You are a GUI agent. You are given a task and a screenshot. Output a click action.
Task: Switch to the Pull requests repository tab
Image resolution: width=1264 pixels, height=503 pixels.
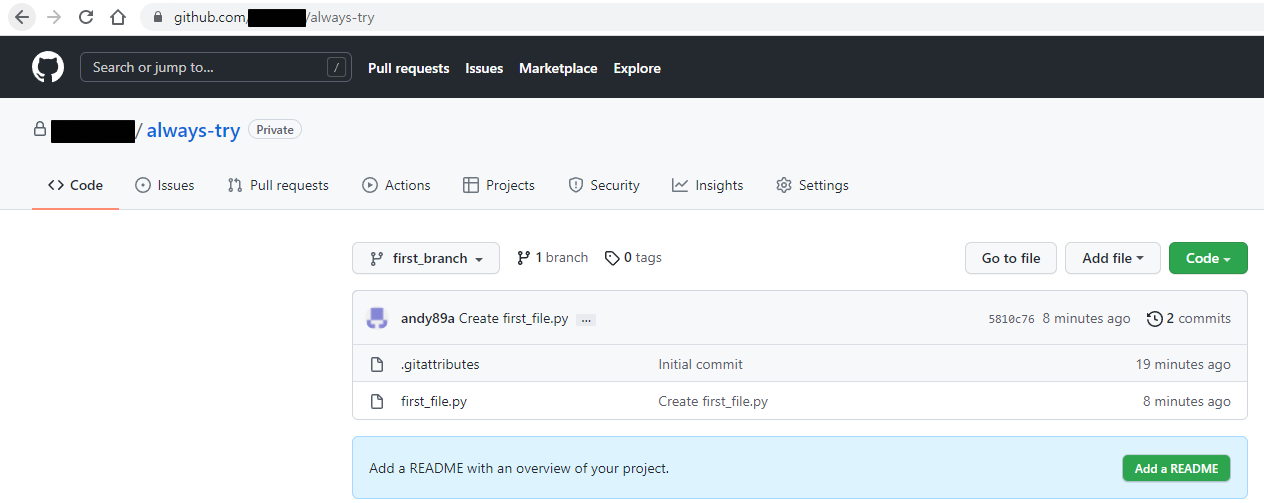tap(278, 185)
